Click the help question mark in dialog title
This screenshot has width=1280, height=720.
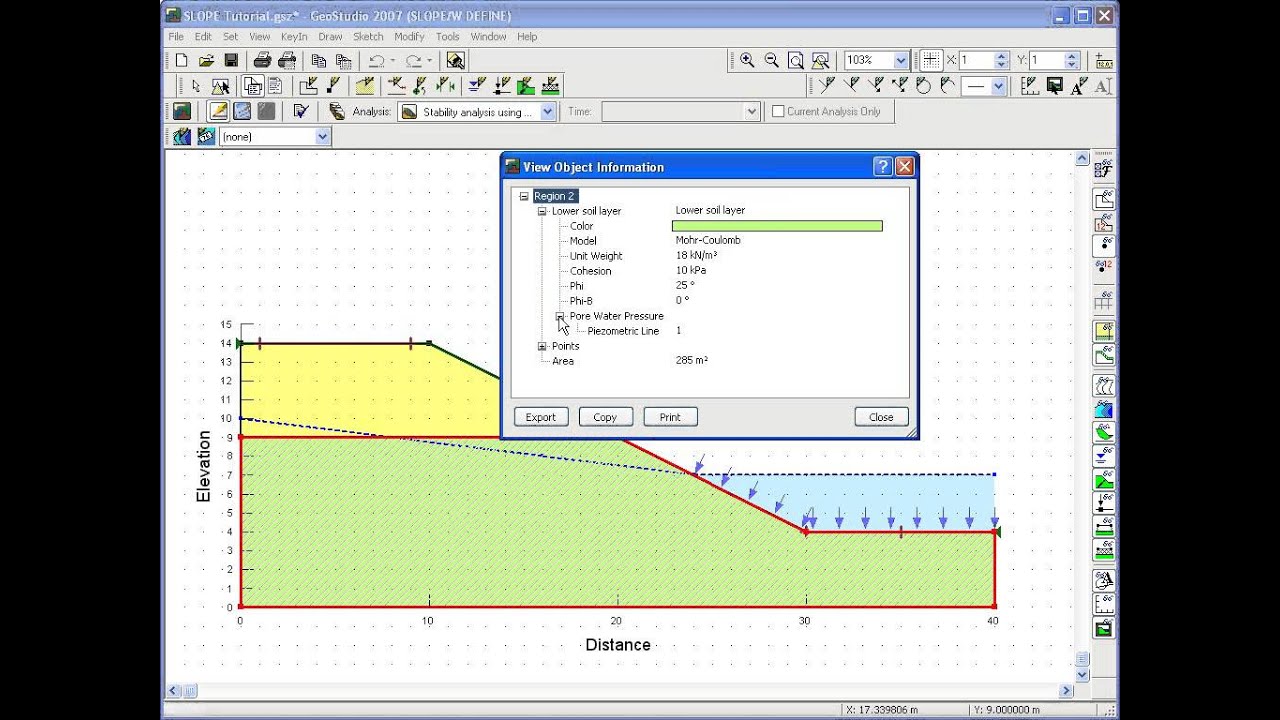[x=883, y=167]
